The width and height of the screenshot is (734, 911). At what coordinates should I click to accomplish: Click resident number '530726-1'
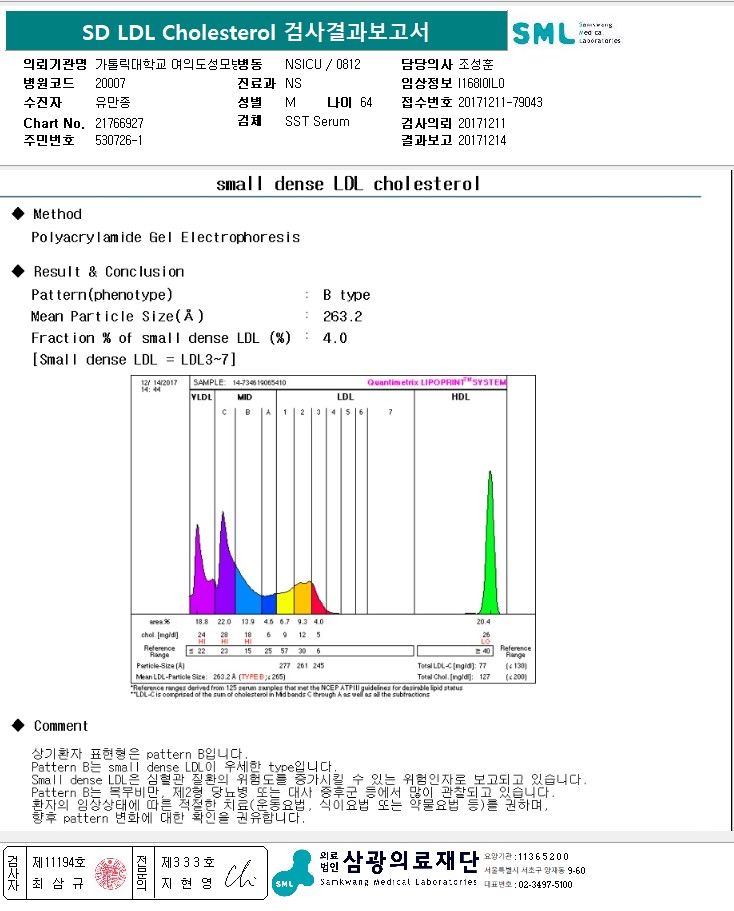point(119,140)
